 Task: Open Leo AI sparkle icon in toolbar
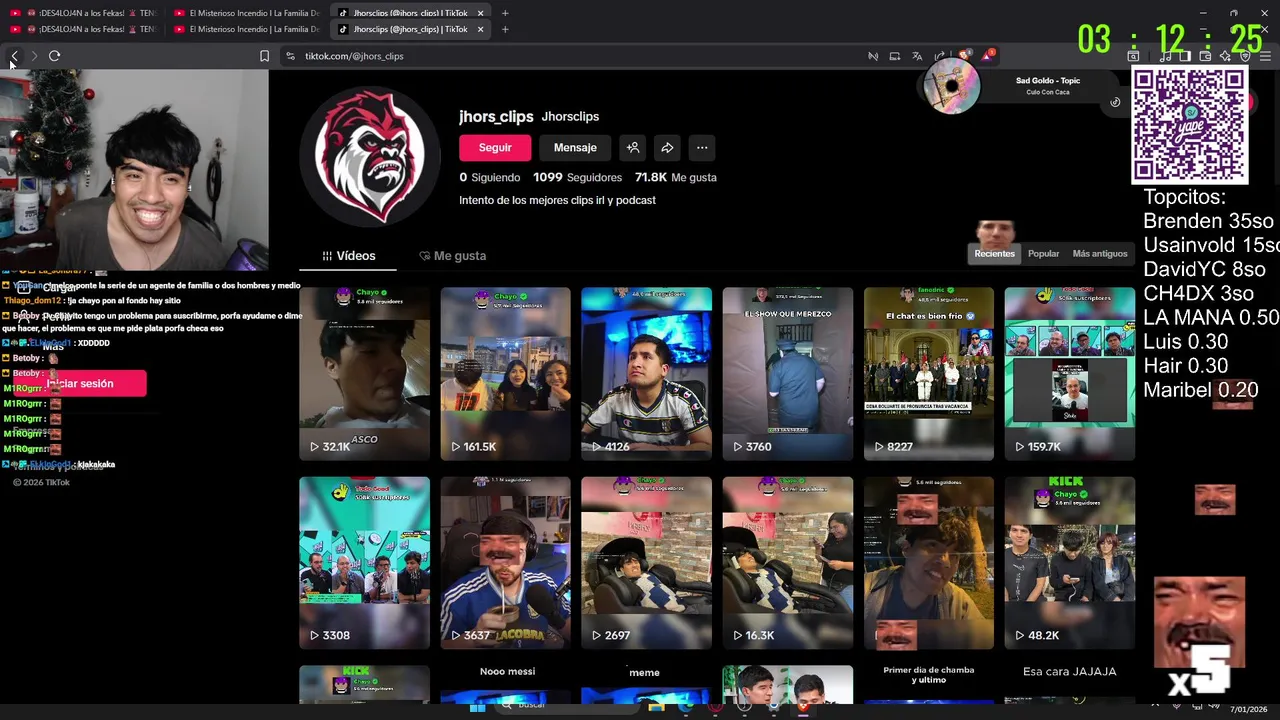click(x=1225, y=56)
